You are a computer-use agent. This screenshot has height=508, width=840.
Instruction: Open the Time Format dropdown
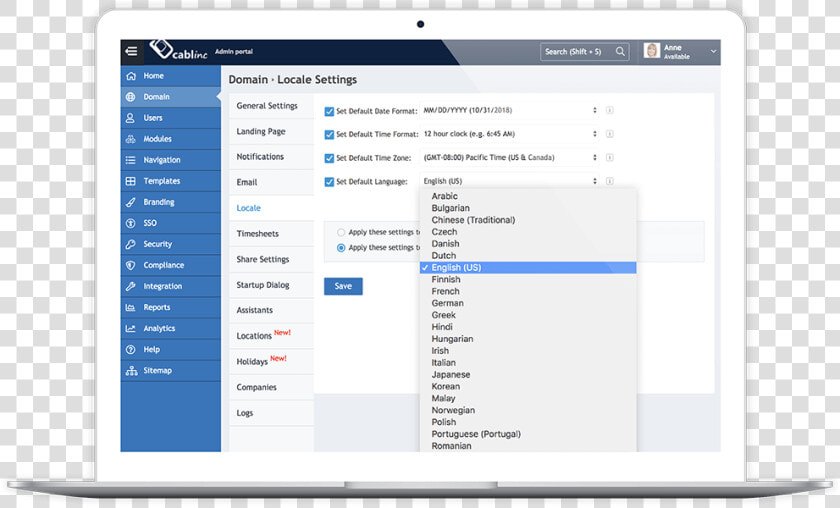click(x=510, y=134)
